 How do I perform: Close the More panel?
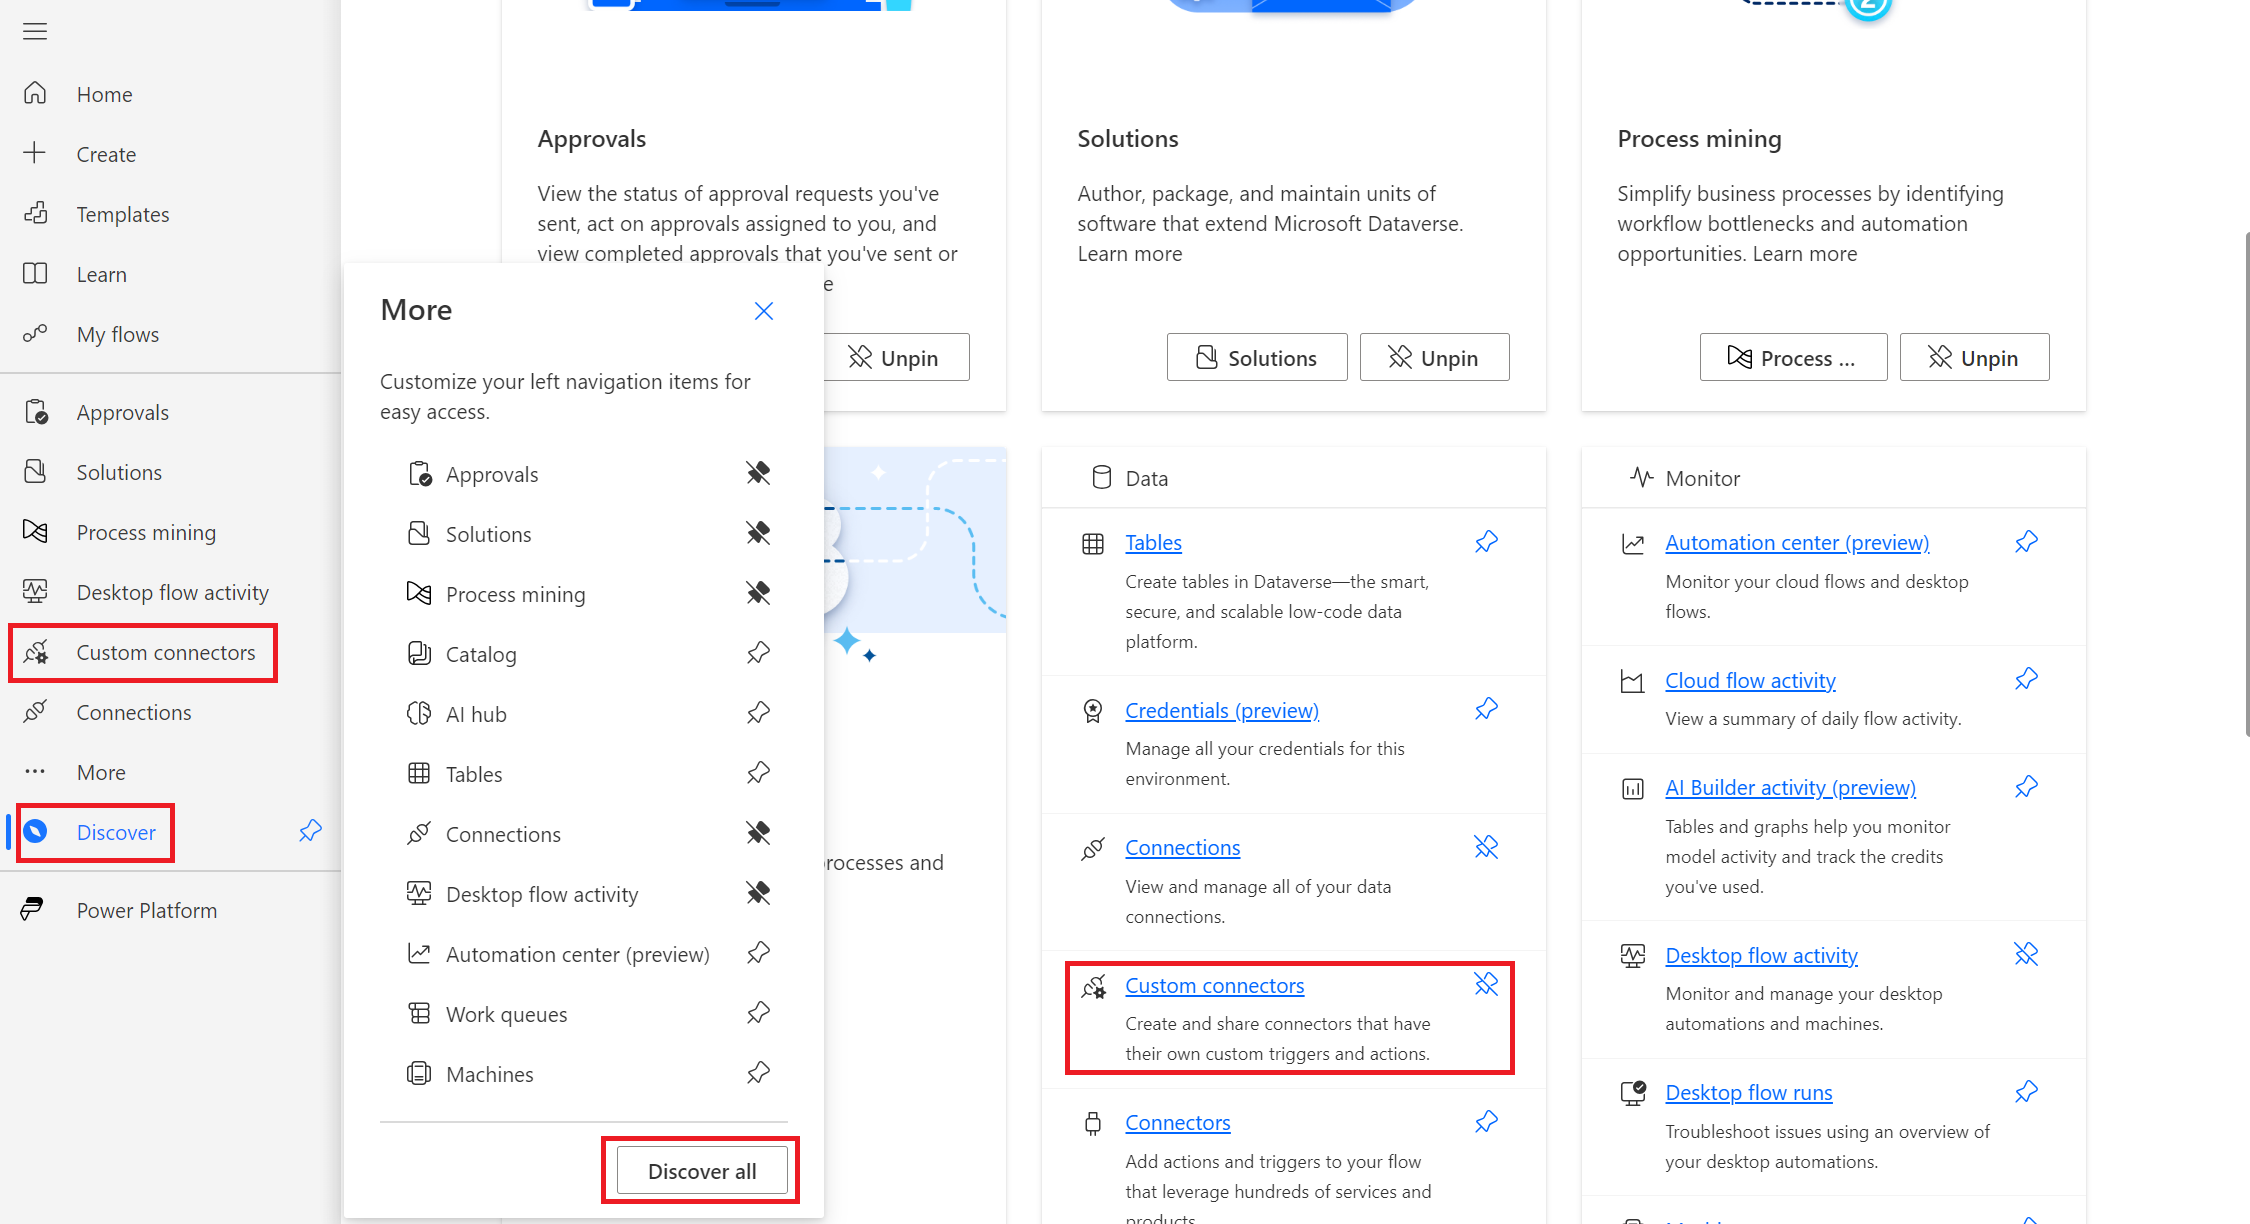tap(763, 311)
